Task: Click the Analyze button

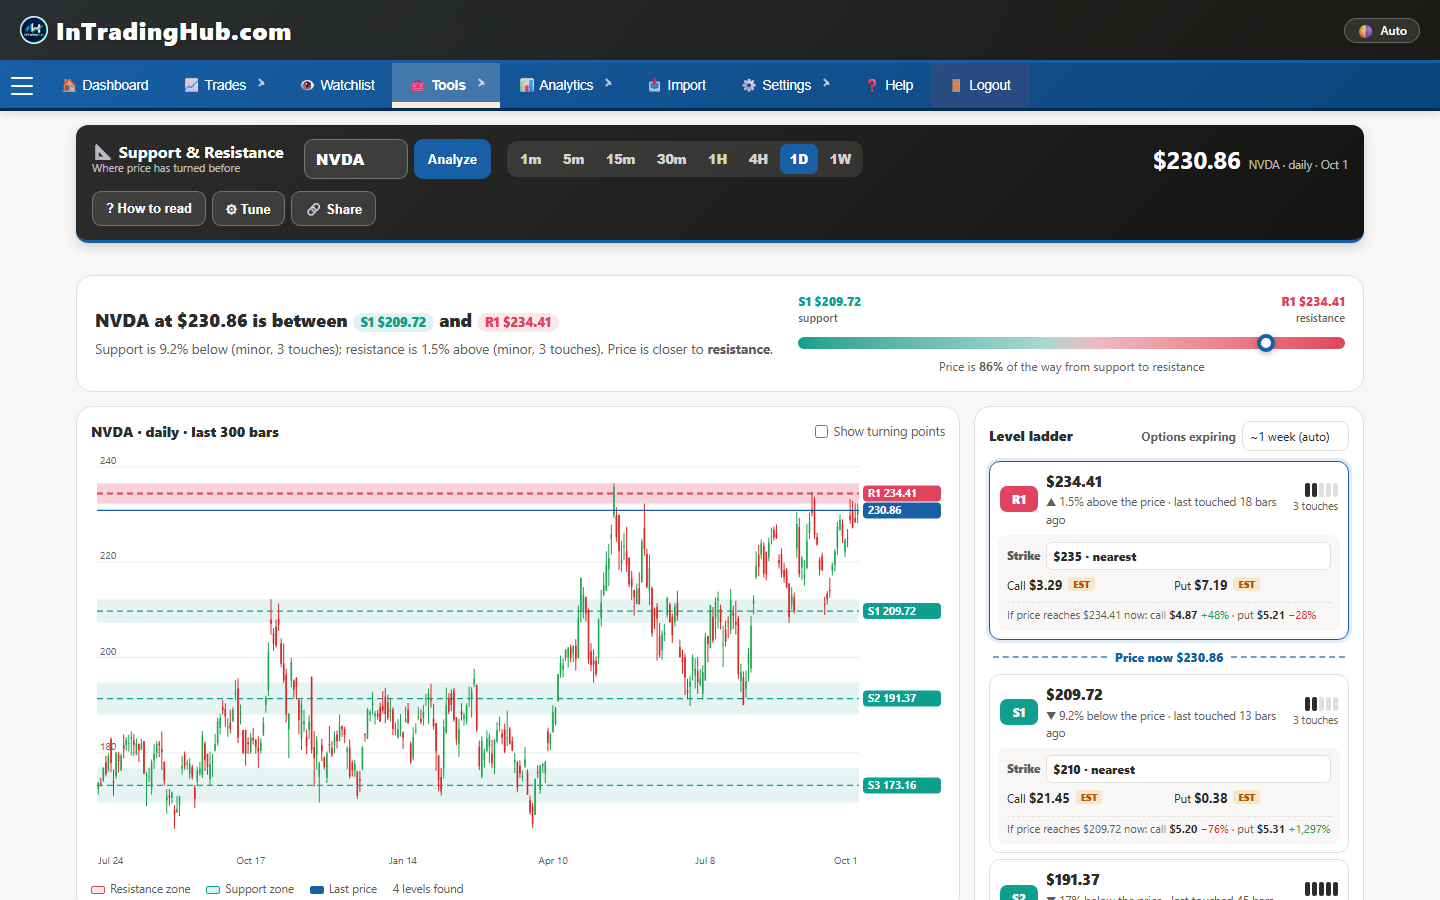Action: click(x=452, y=159)
